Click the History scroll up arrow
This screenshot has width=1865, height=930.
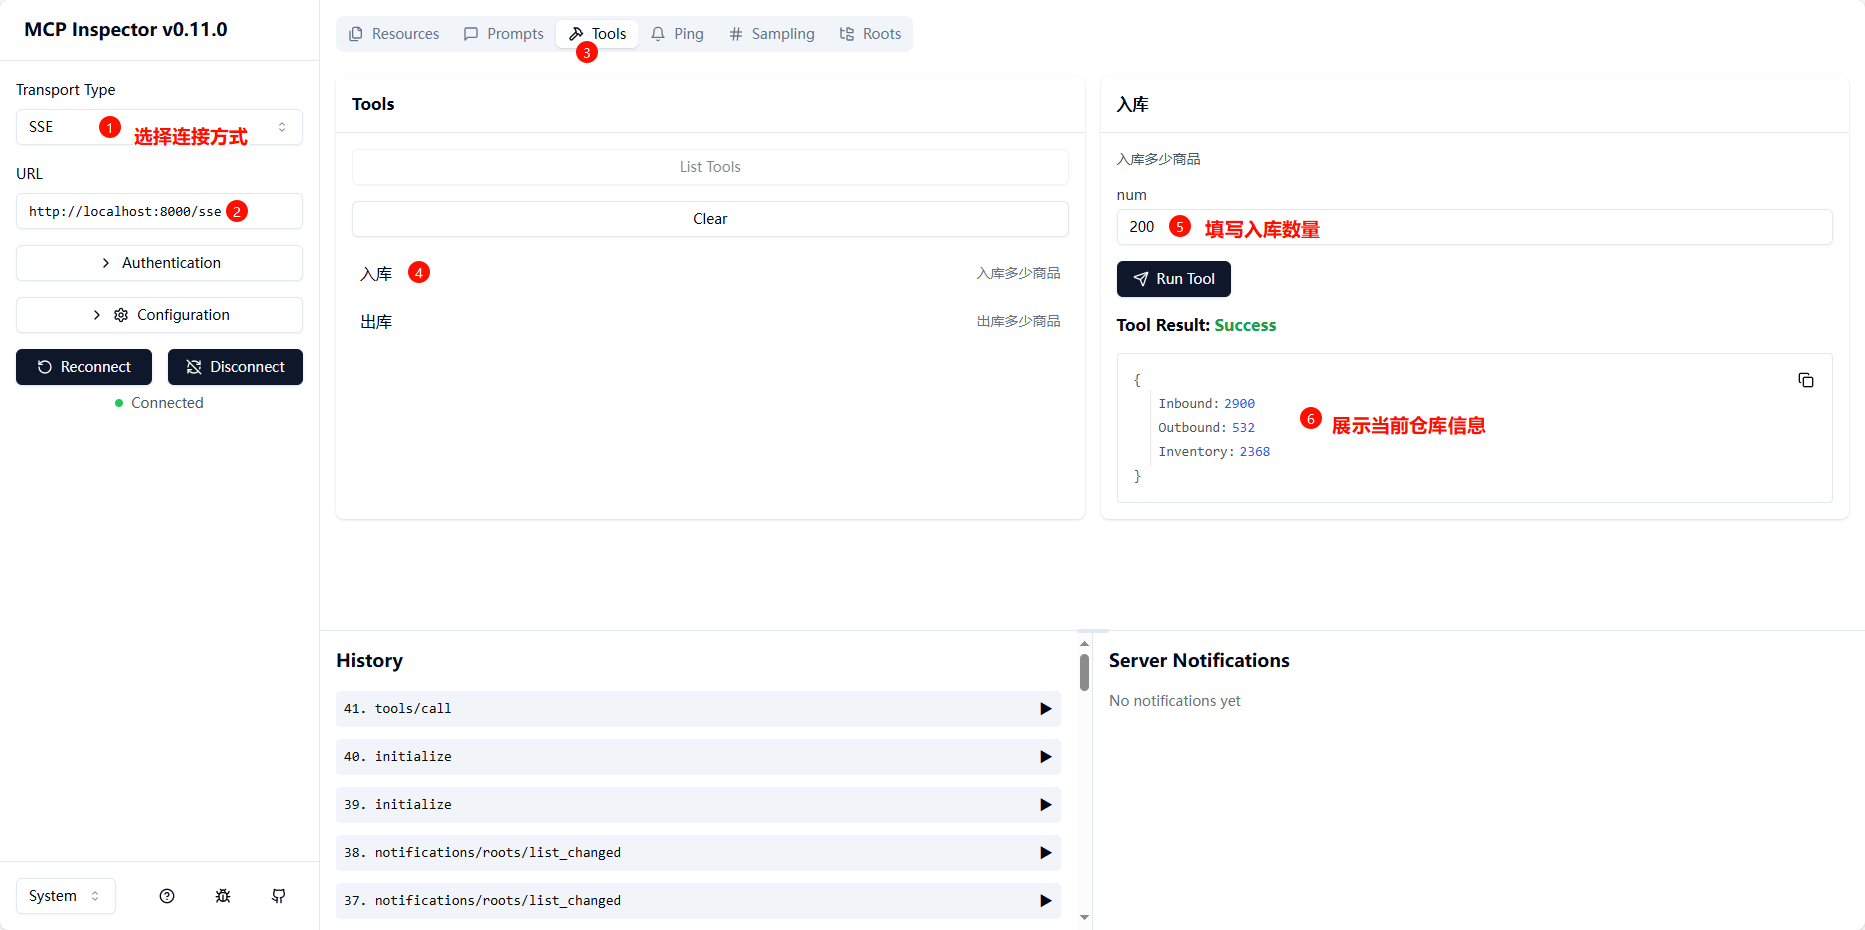coord(1084,644)
